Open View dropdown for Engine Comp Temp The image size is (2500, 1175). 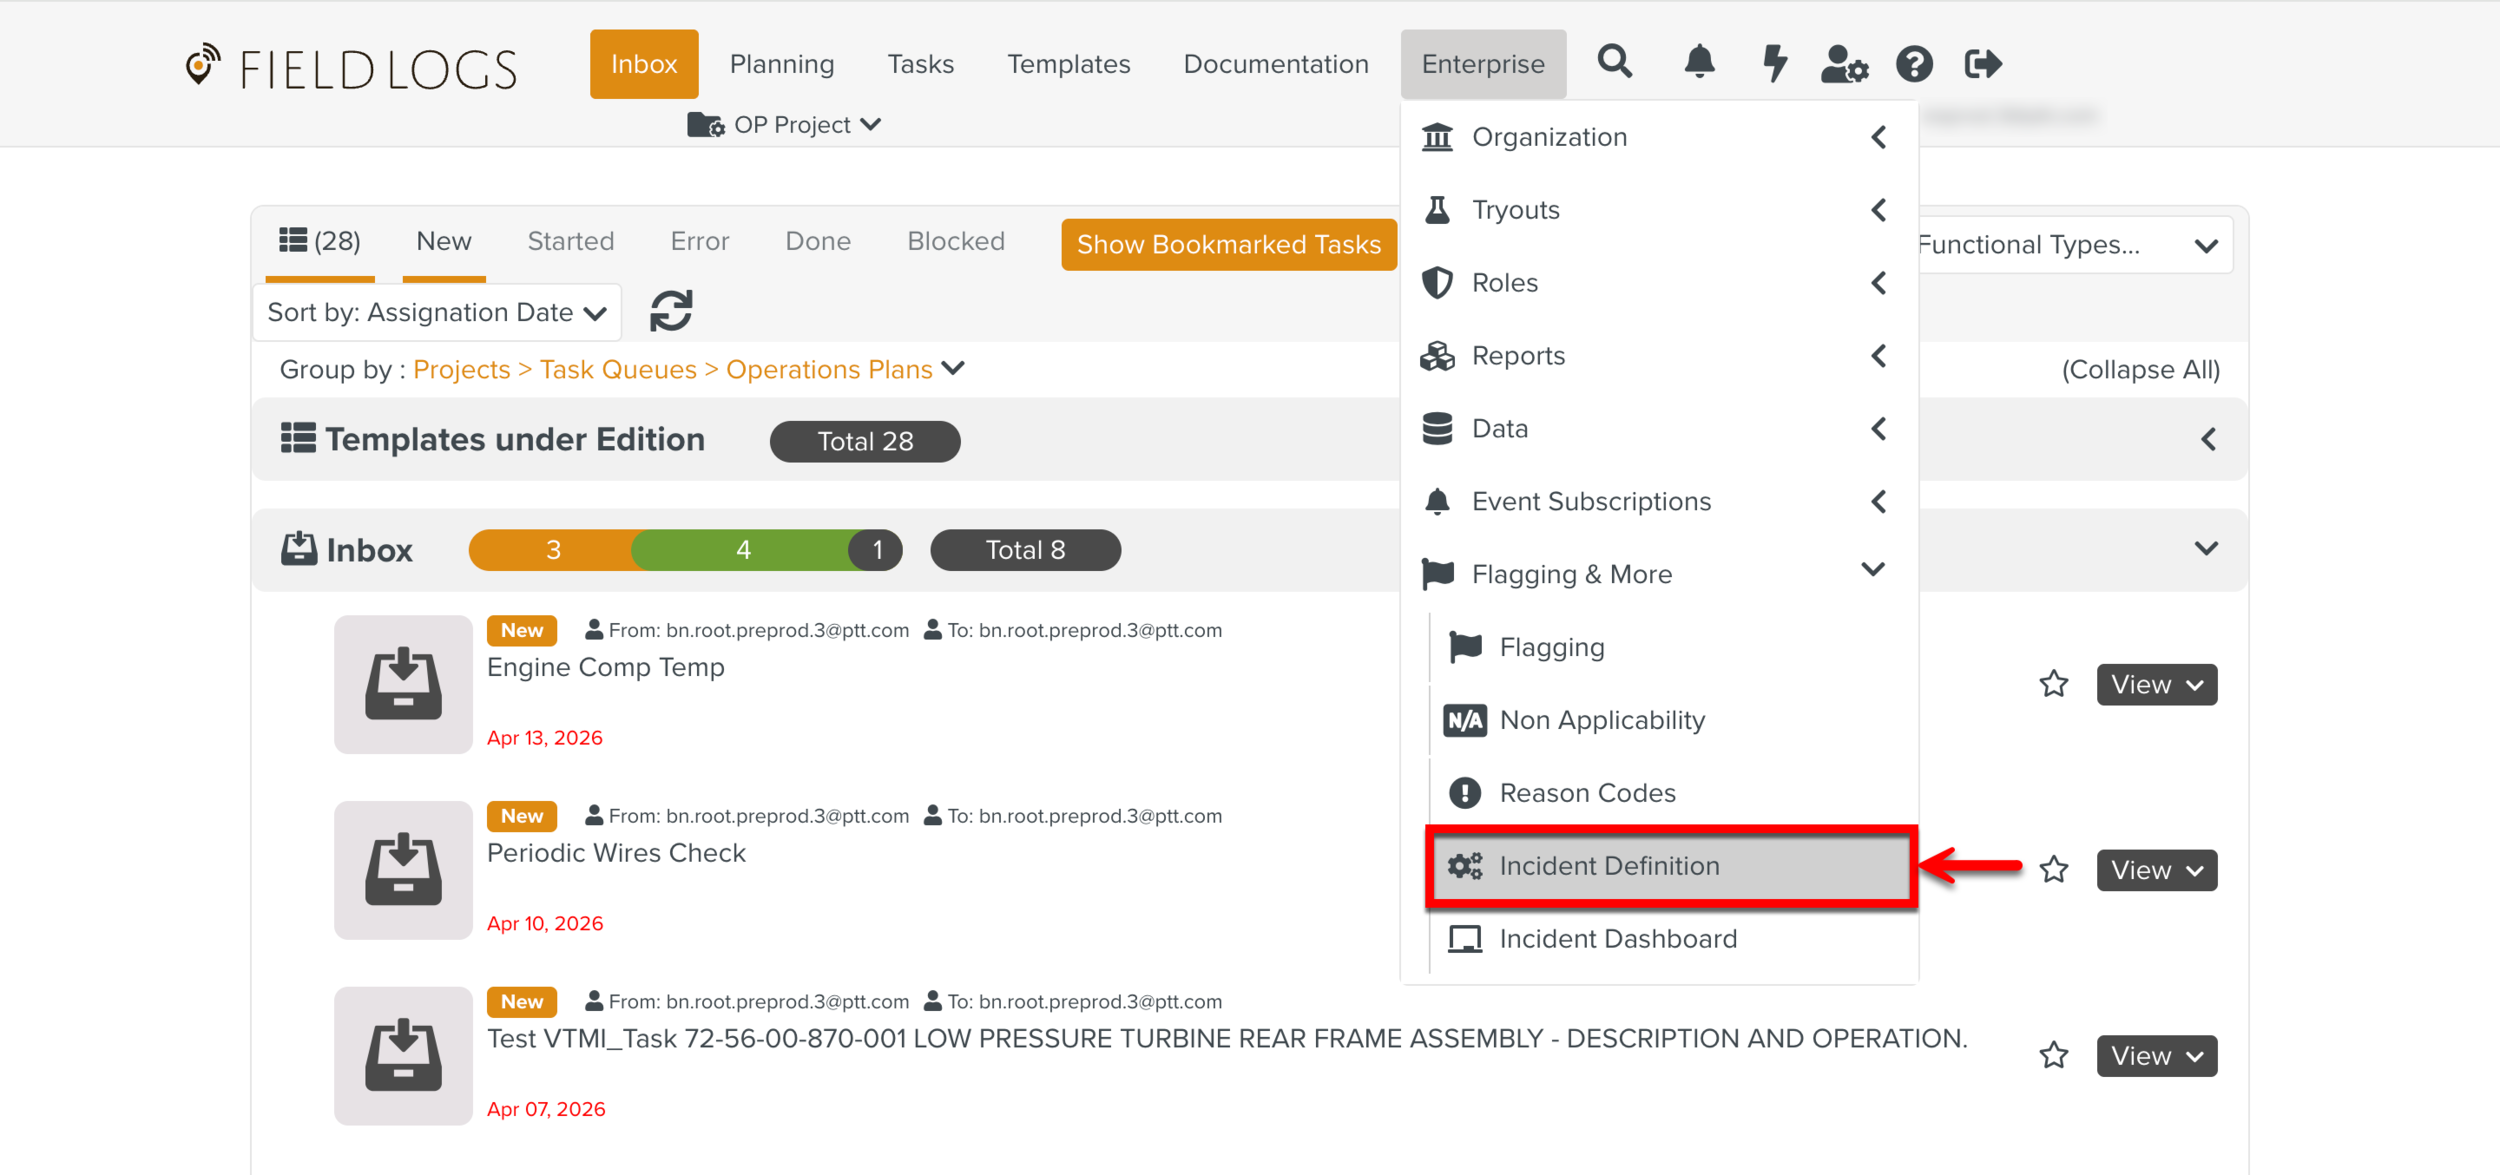point(2155,685)
